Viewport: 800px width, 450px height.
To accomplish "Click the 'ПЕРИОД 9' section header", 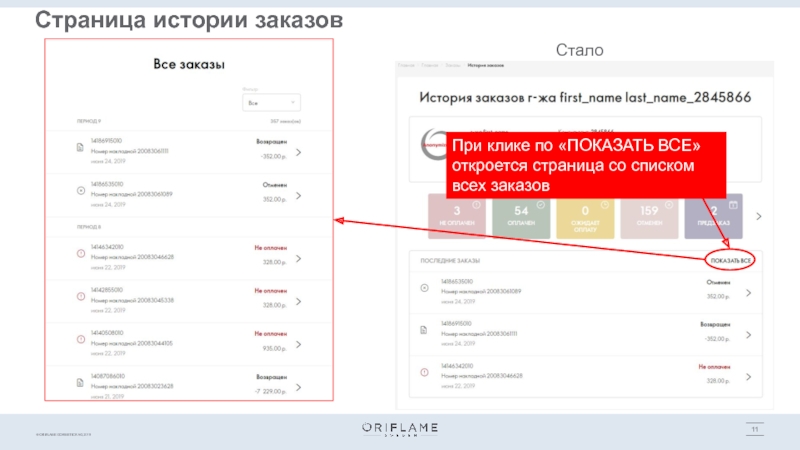I will tap(89, 121).
